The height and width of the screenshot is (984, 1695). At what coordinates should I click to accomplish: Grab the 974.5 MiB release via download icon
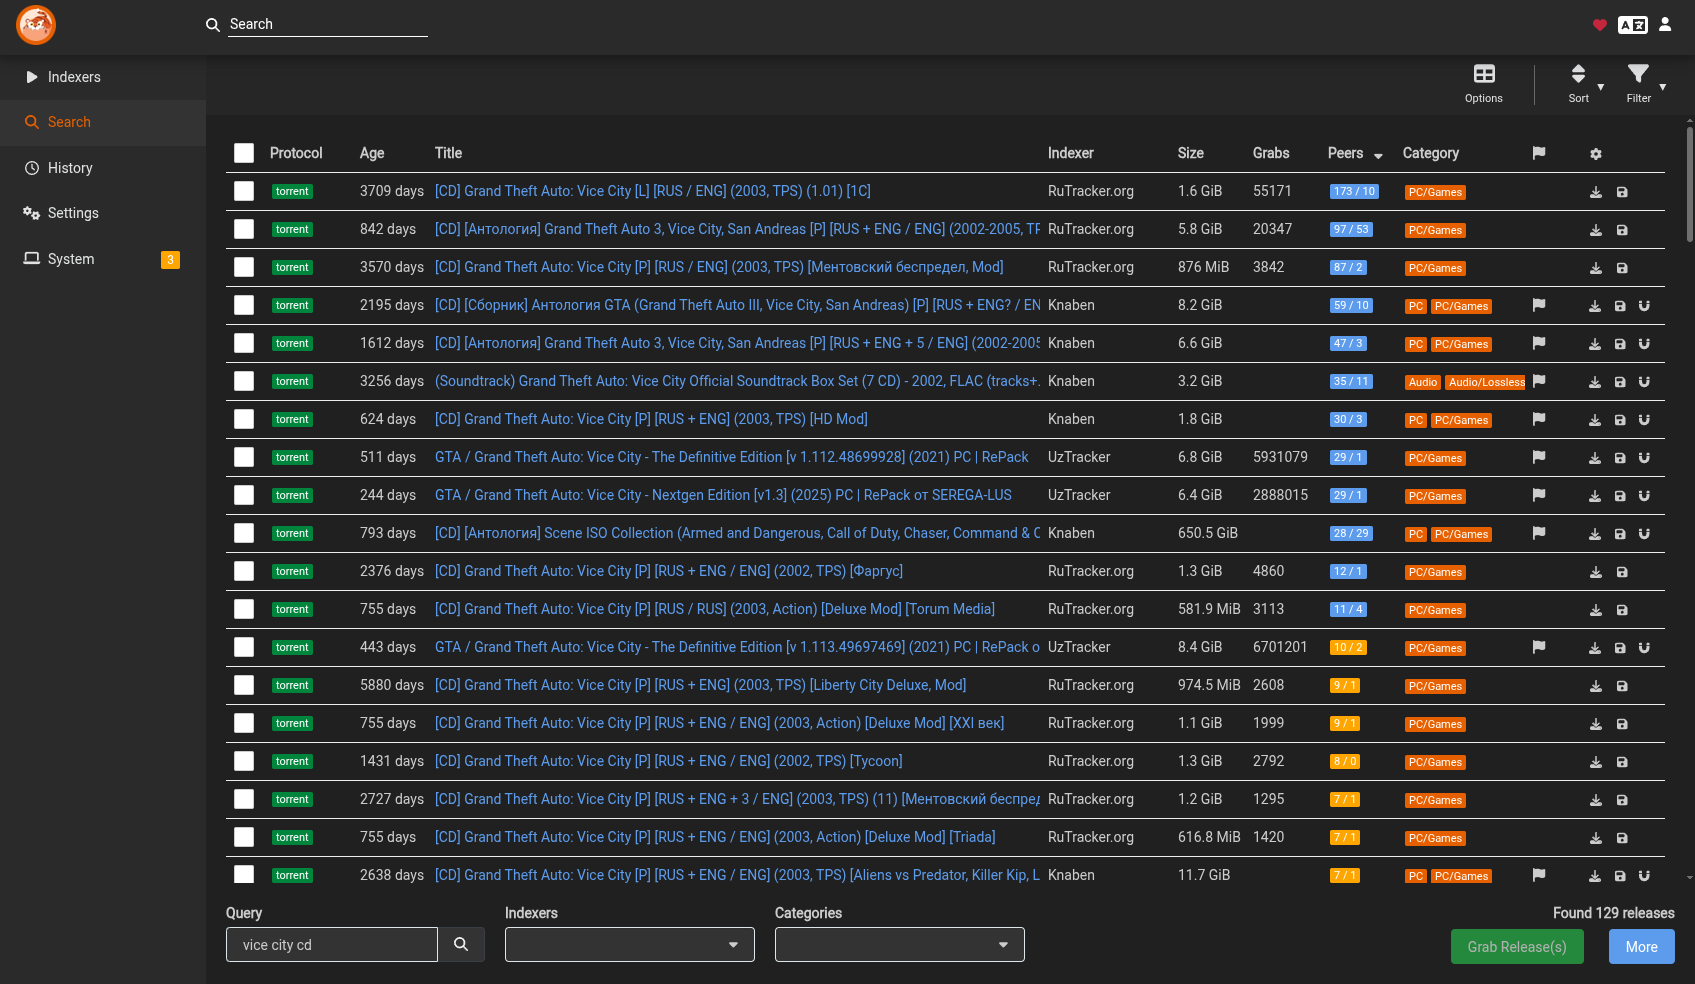tap(1596, 686)
